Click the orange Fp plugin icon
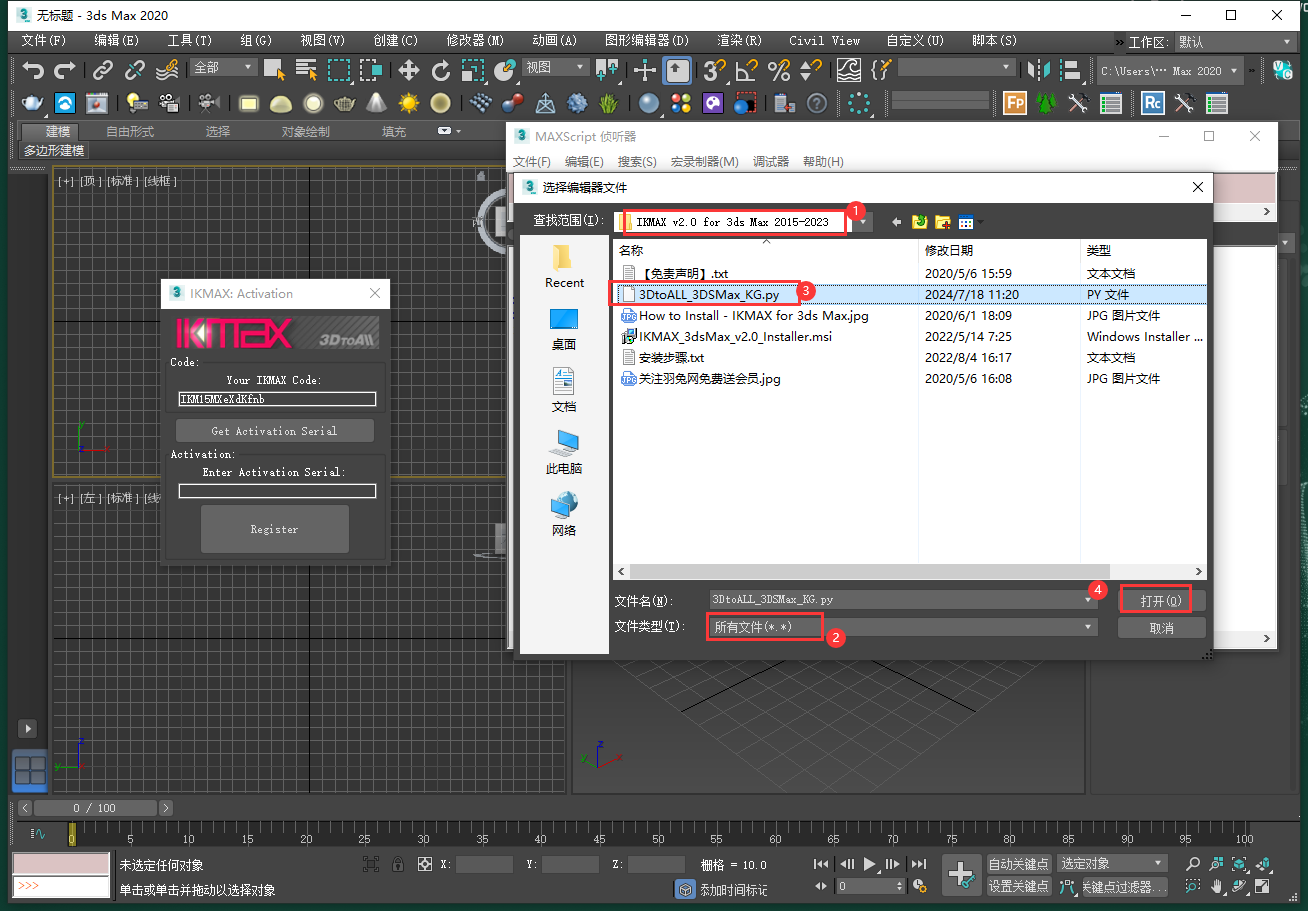 point(1015,103)
